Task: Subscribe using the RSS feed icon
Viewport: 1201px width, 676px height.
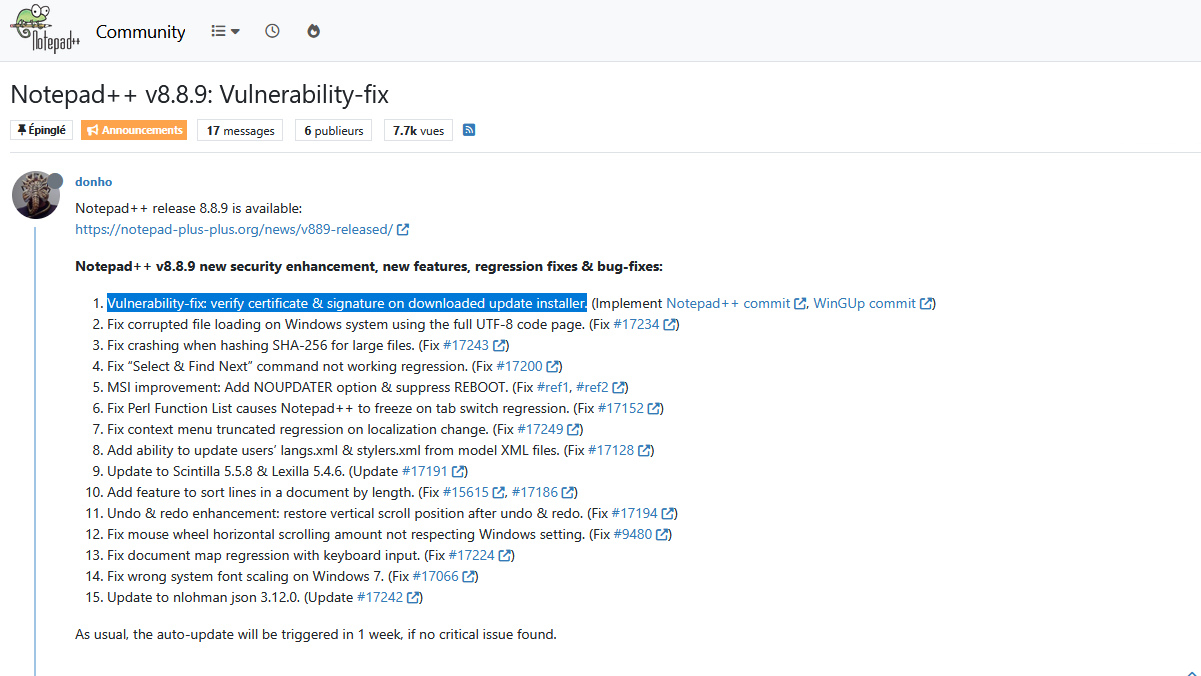Action: click(x=468, y=129)
